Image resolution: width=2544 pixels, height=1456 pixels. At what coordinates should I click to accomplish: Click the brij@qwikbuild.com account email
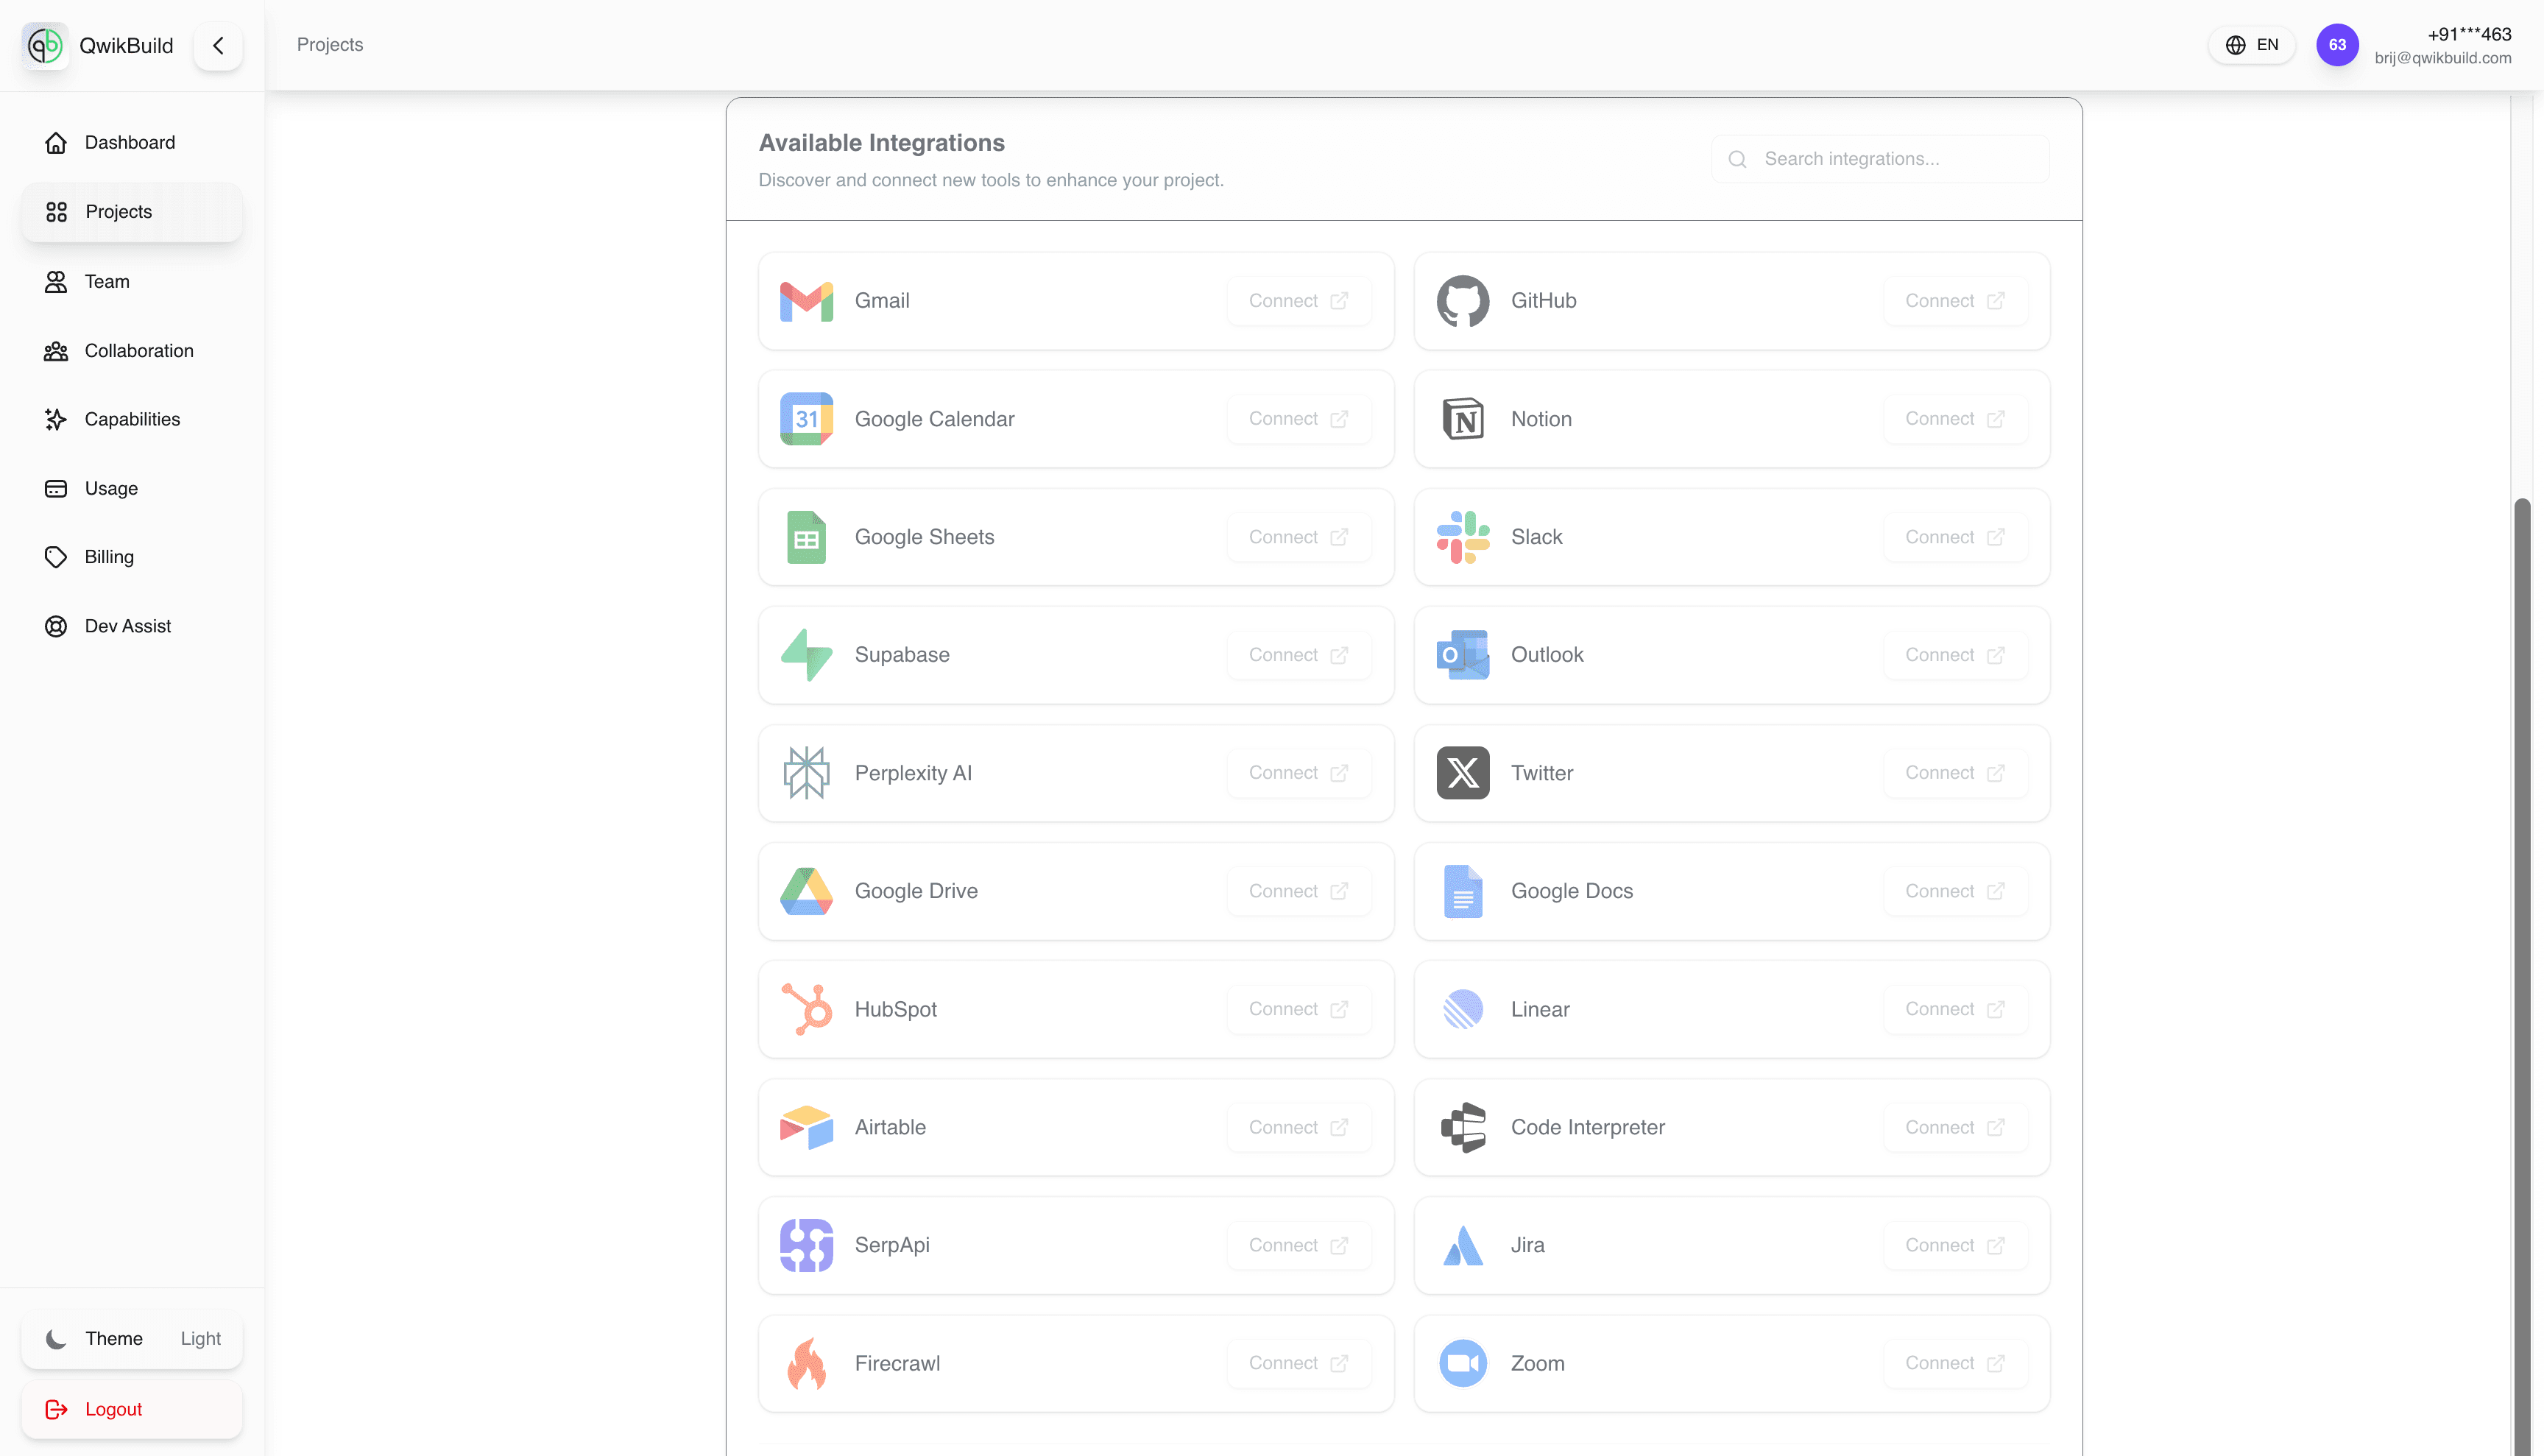(2443, 58)
